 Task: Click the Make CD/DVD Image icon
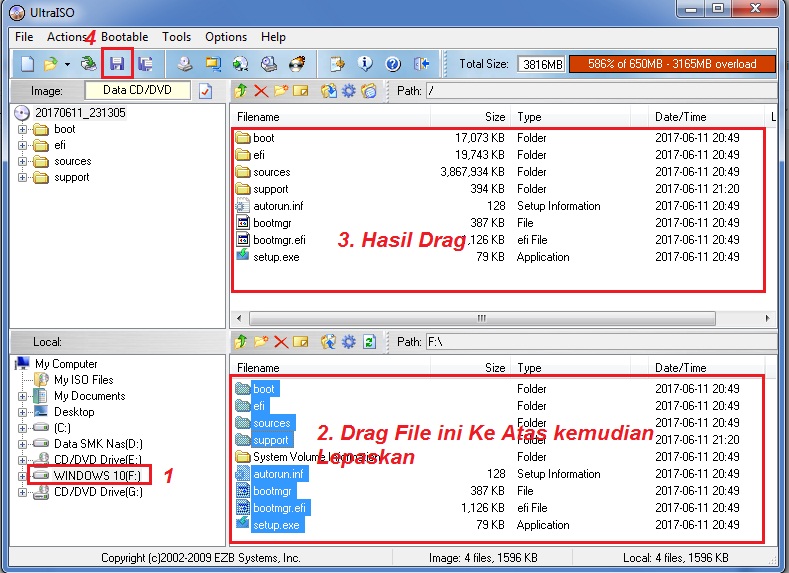pos(185,64)
